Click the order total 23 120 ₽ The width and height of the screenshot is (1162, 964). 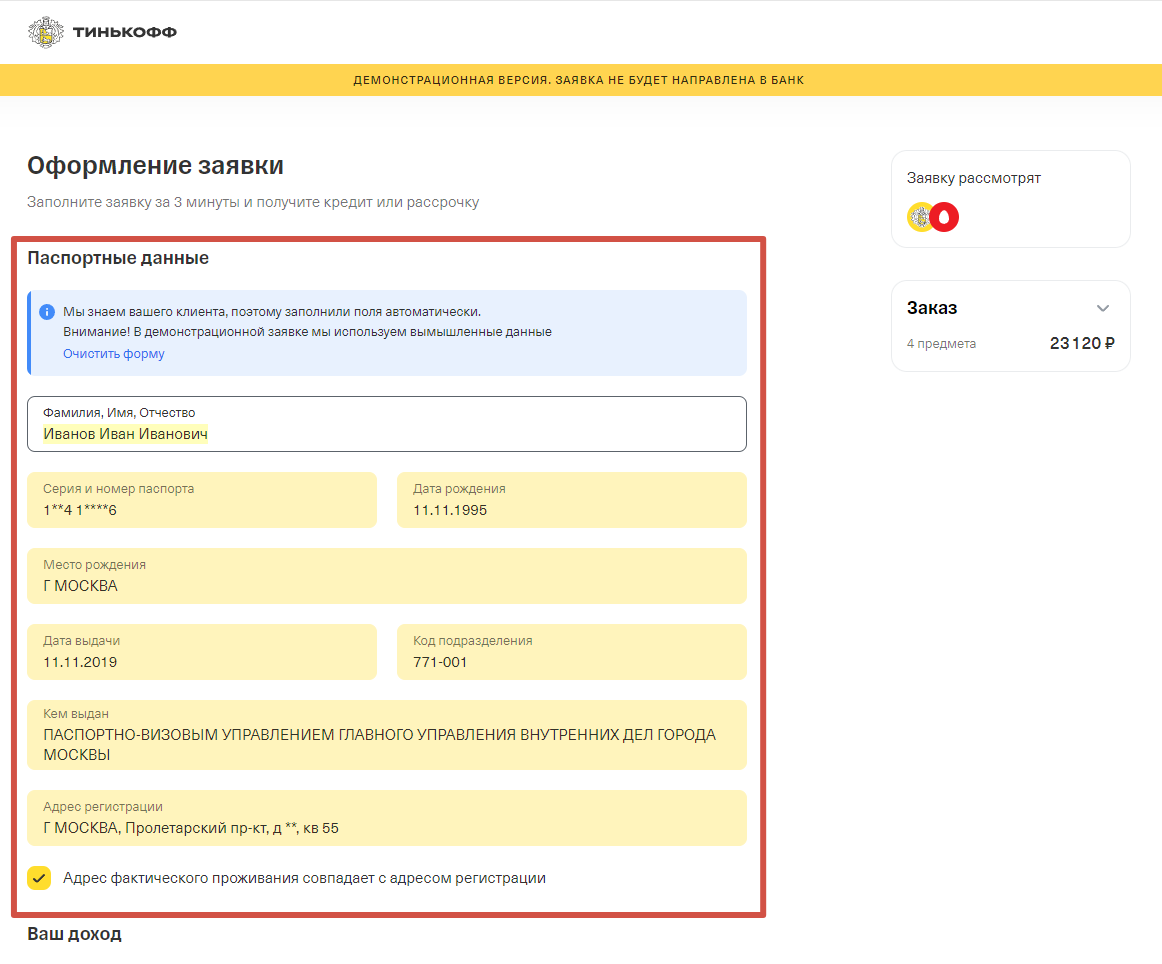coord(1082,343)
